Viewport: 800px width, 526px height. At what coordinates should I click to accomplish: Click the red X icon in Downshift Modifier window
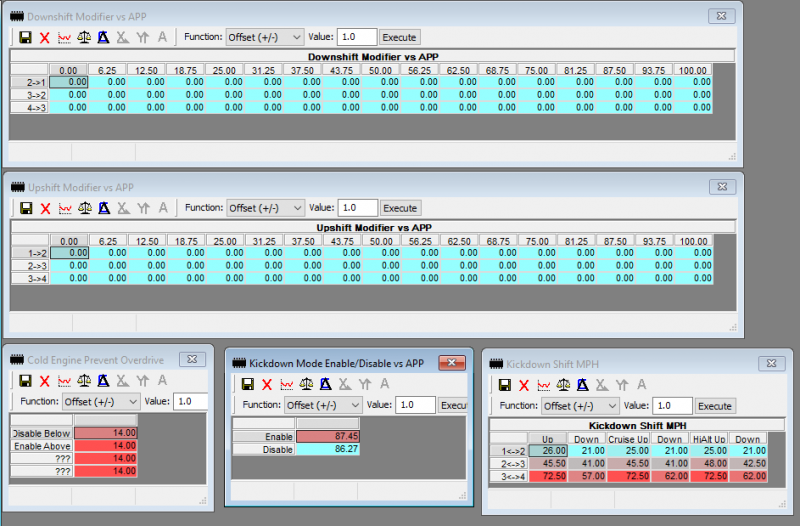45,37
